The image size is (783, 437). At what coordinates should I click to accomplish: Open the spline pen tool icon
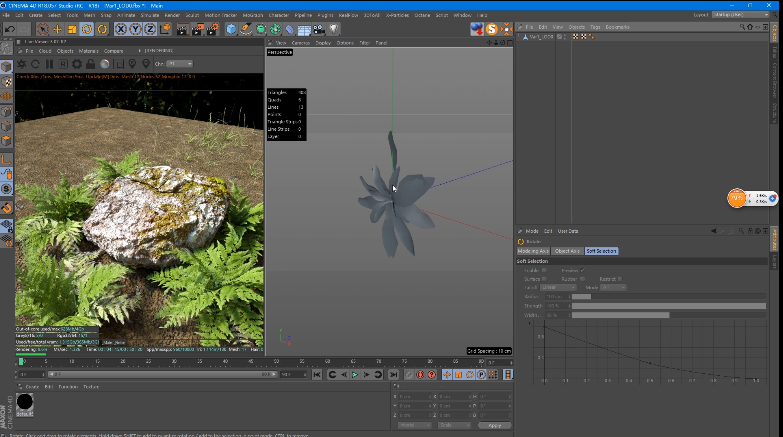(x=246, y=29)
